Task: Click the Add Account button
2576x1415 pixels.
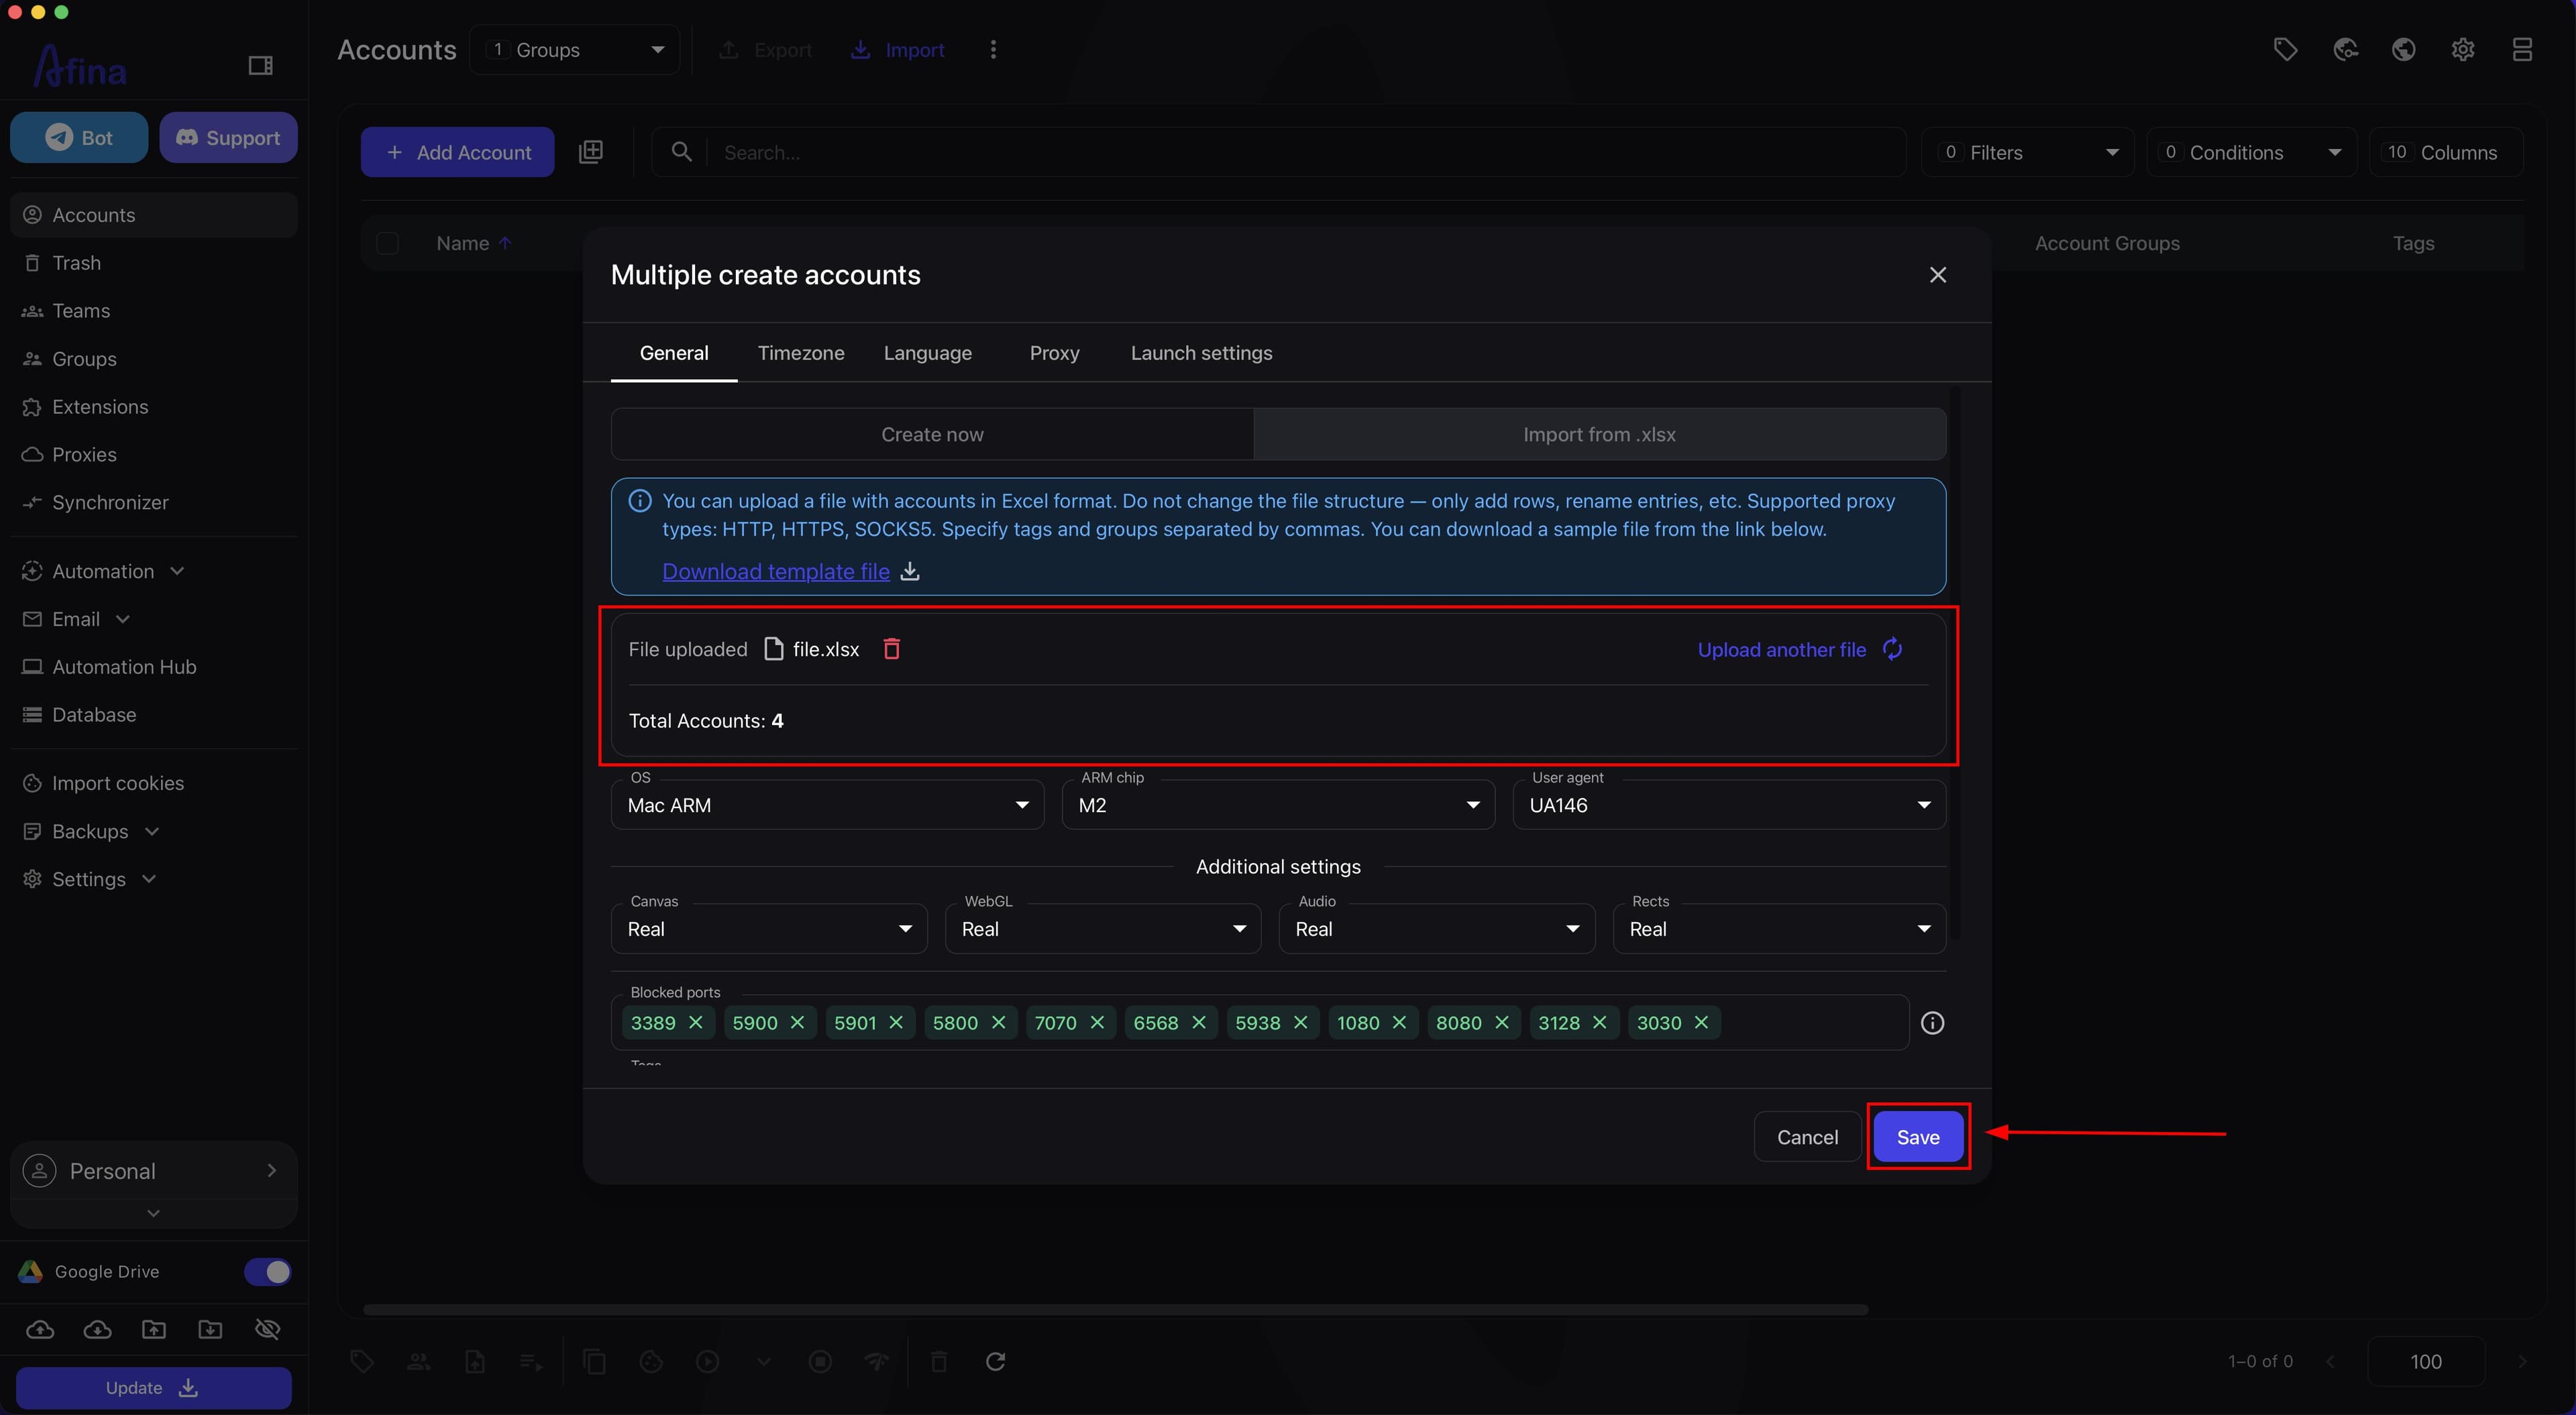Action: pos(458,152)
